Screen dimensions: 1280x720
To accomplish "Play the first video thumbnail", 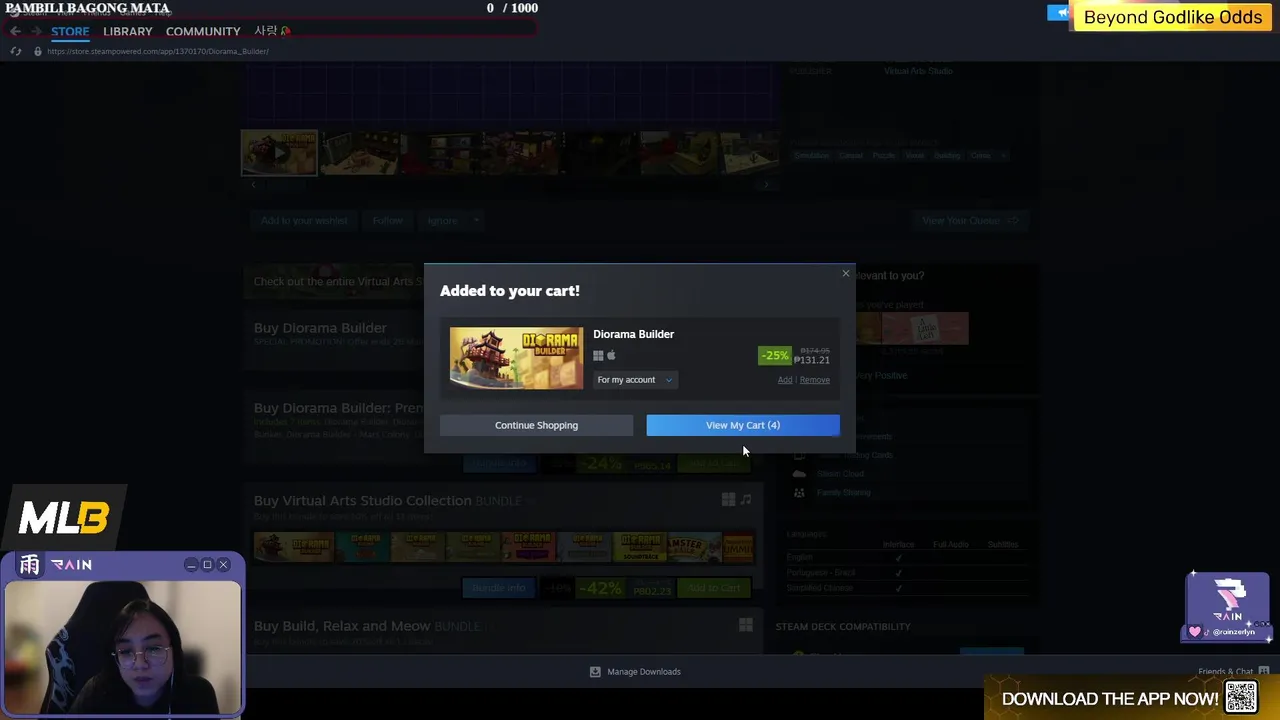I will coord(279,152).
